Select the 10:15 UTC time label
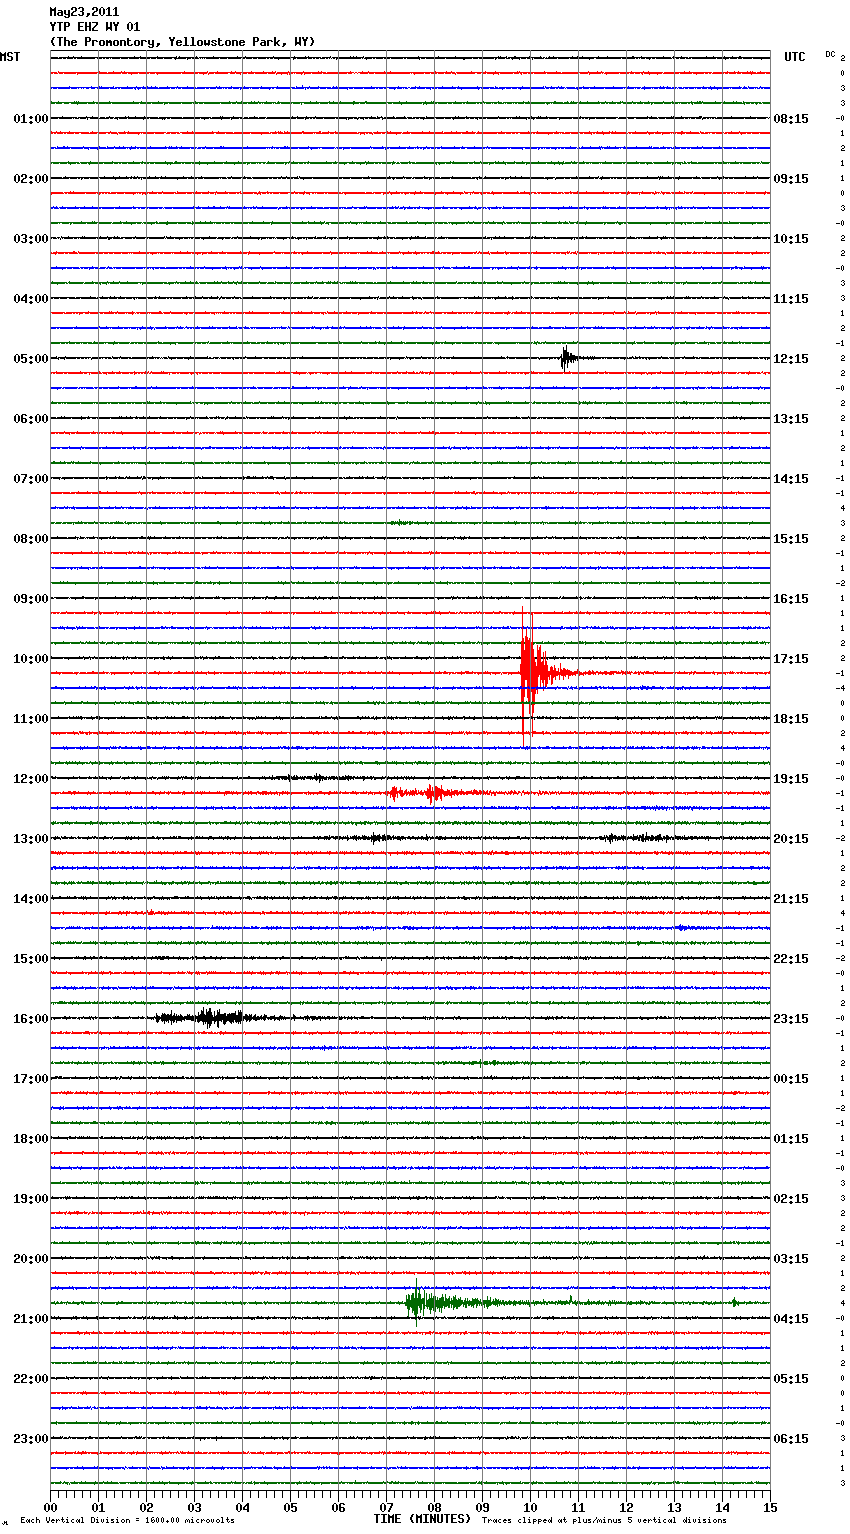The height and width of the screenshot is (1534, 850). [791, 239]
